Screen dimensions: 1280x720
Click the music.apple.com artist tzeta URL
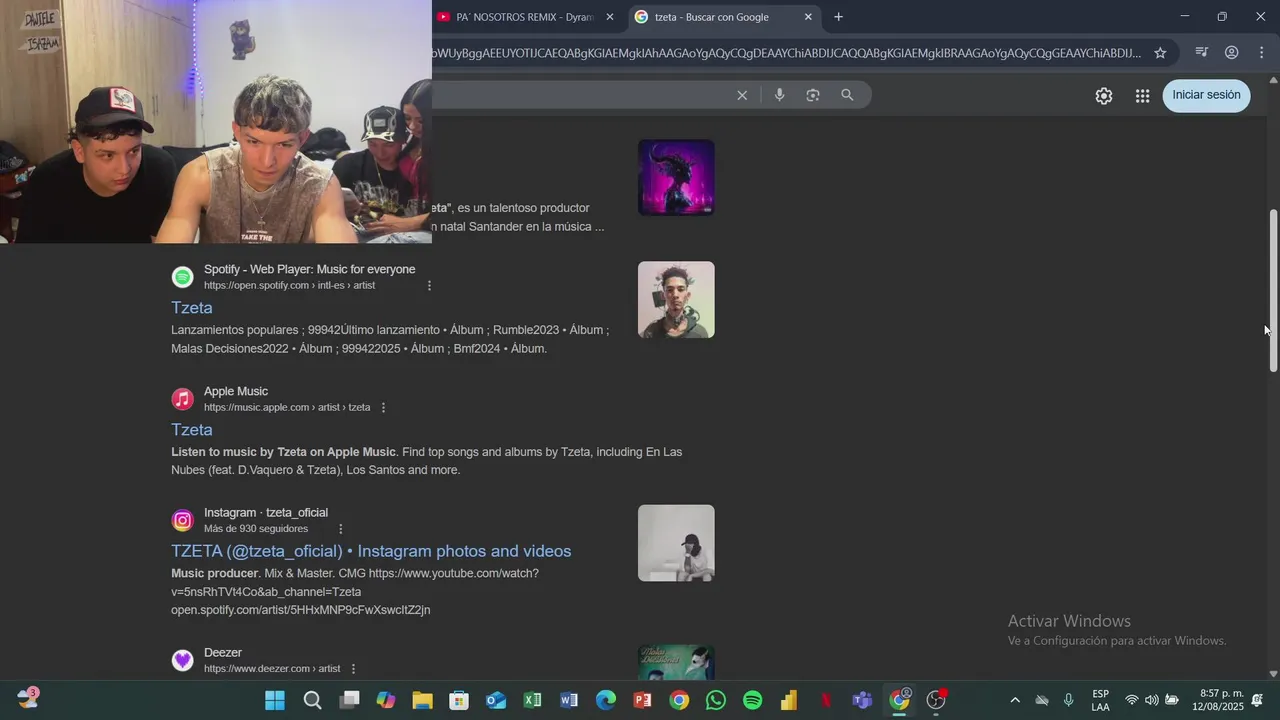(287, 408)
